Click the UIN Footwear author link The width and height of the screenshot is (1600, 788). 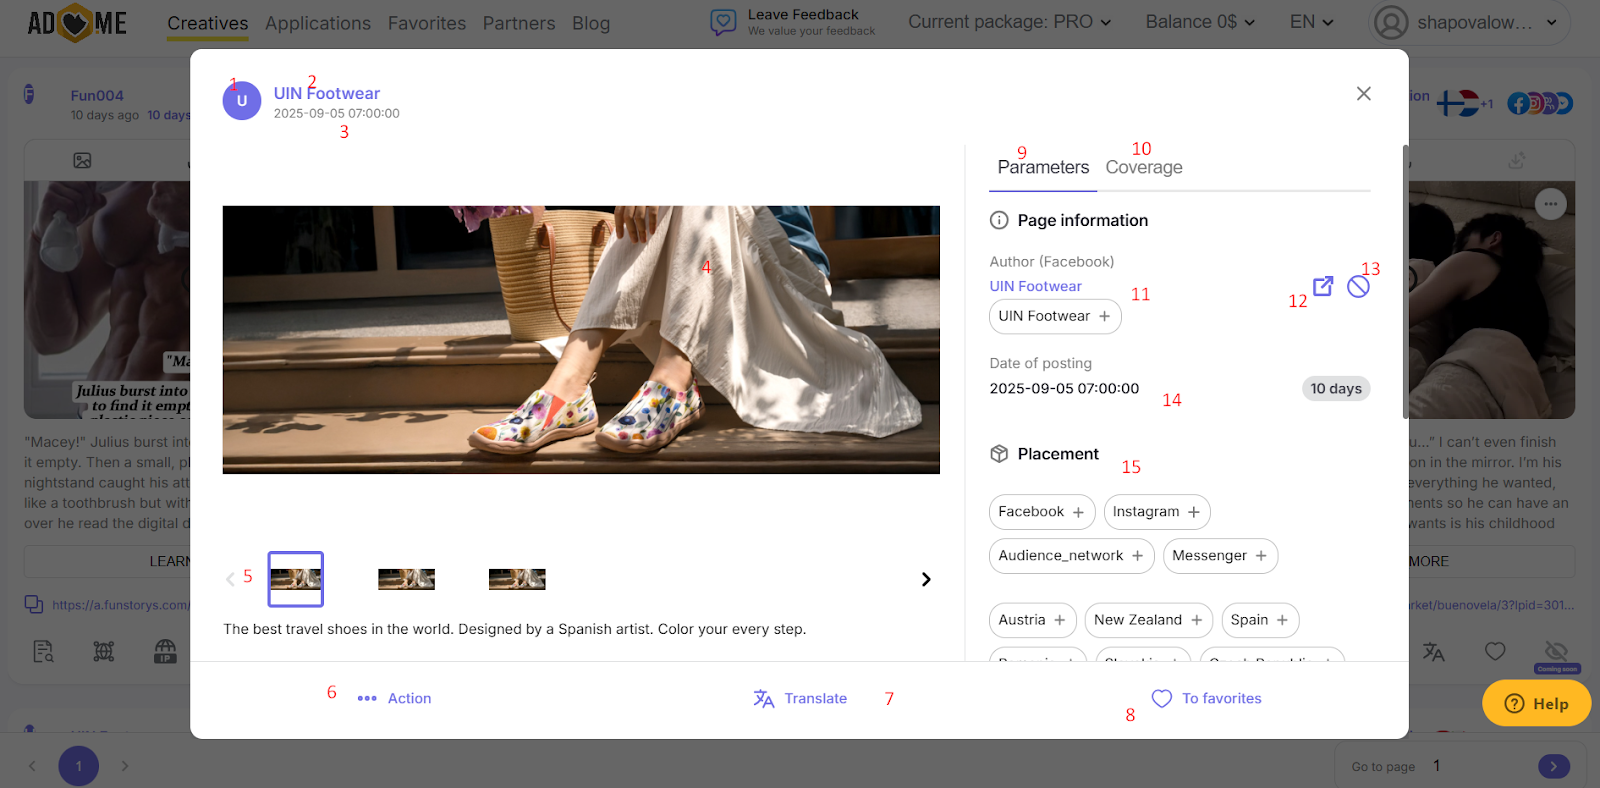pos(1035,286)
